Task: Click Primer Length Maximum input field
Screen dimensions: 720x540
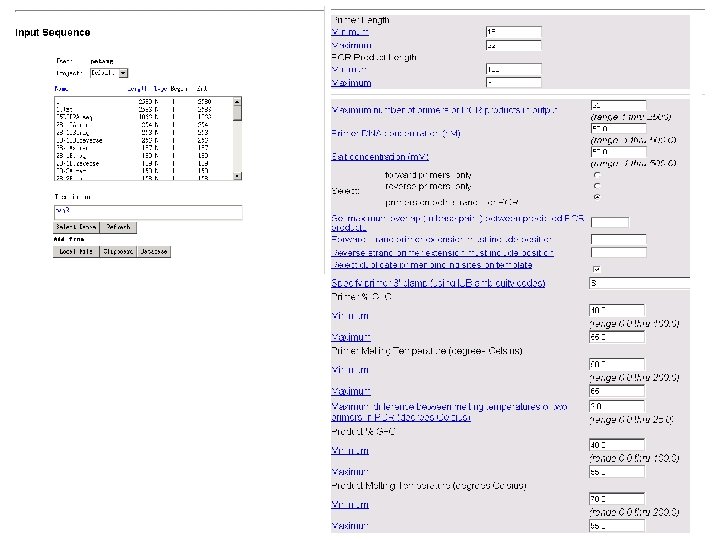Action: tap(513, 45)
